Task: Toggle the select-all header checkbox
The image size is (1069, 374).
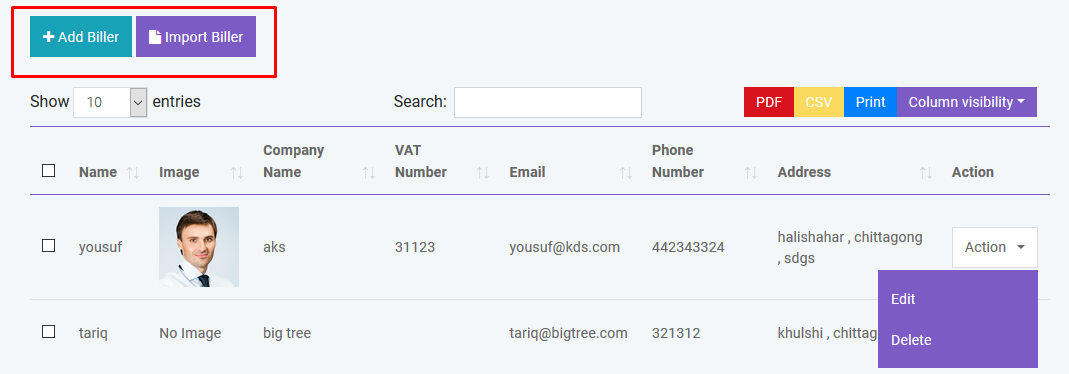Action: (x=48, y=170)
